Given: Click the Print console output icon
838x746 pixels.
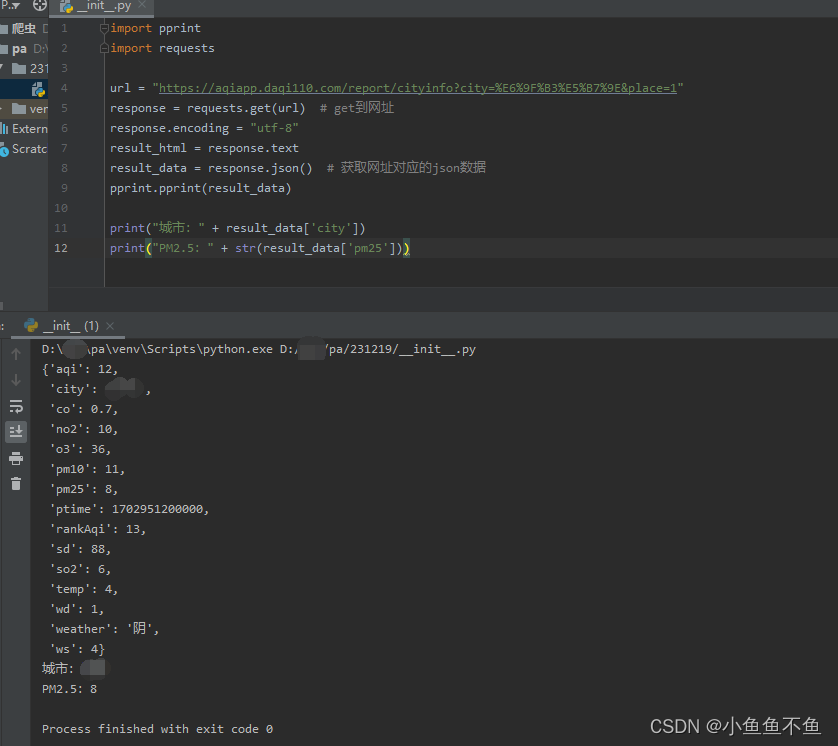Looking at the screenshot, I should pyautogui.click(x=16, y=459).
